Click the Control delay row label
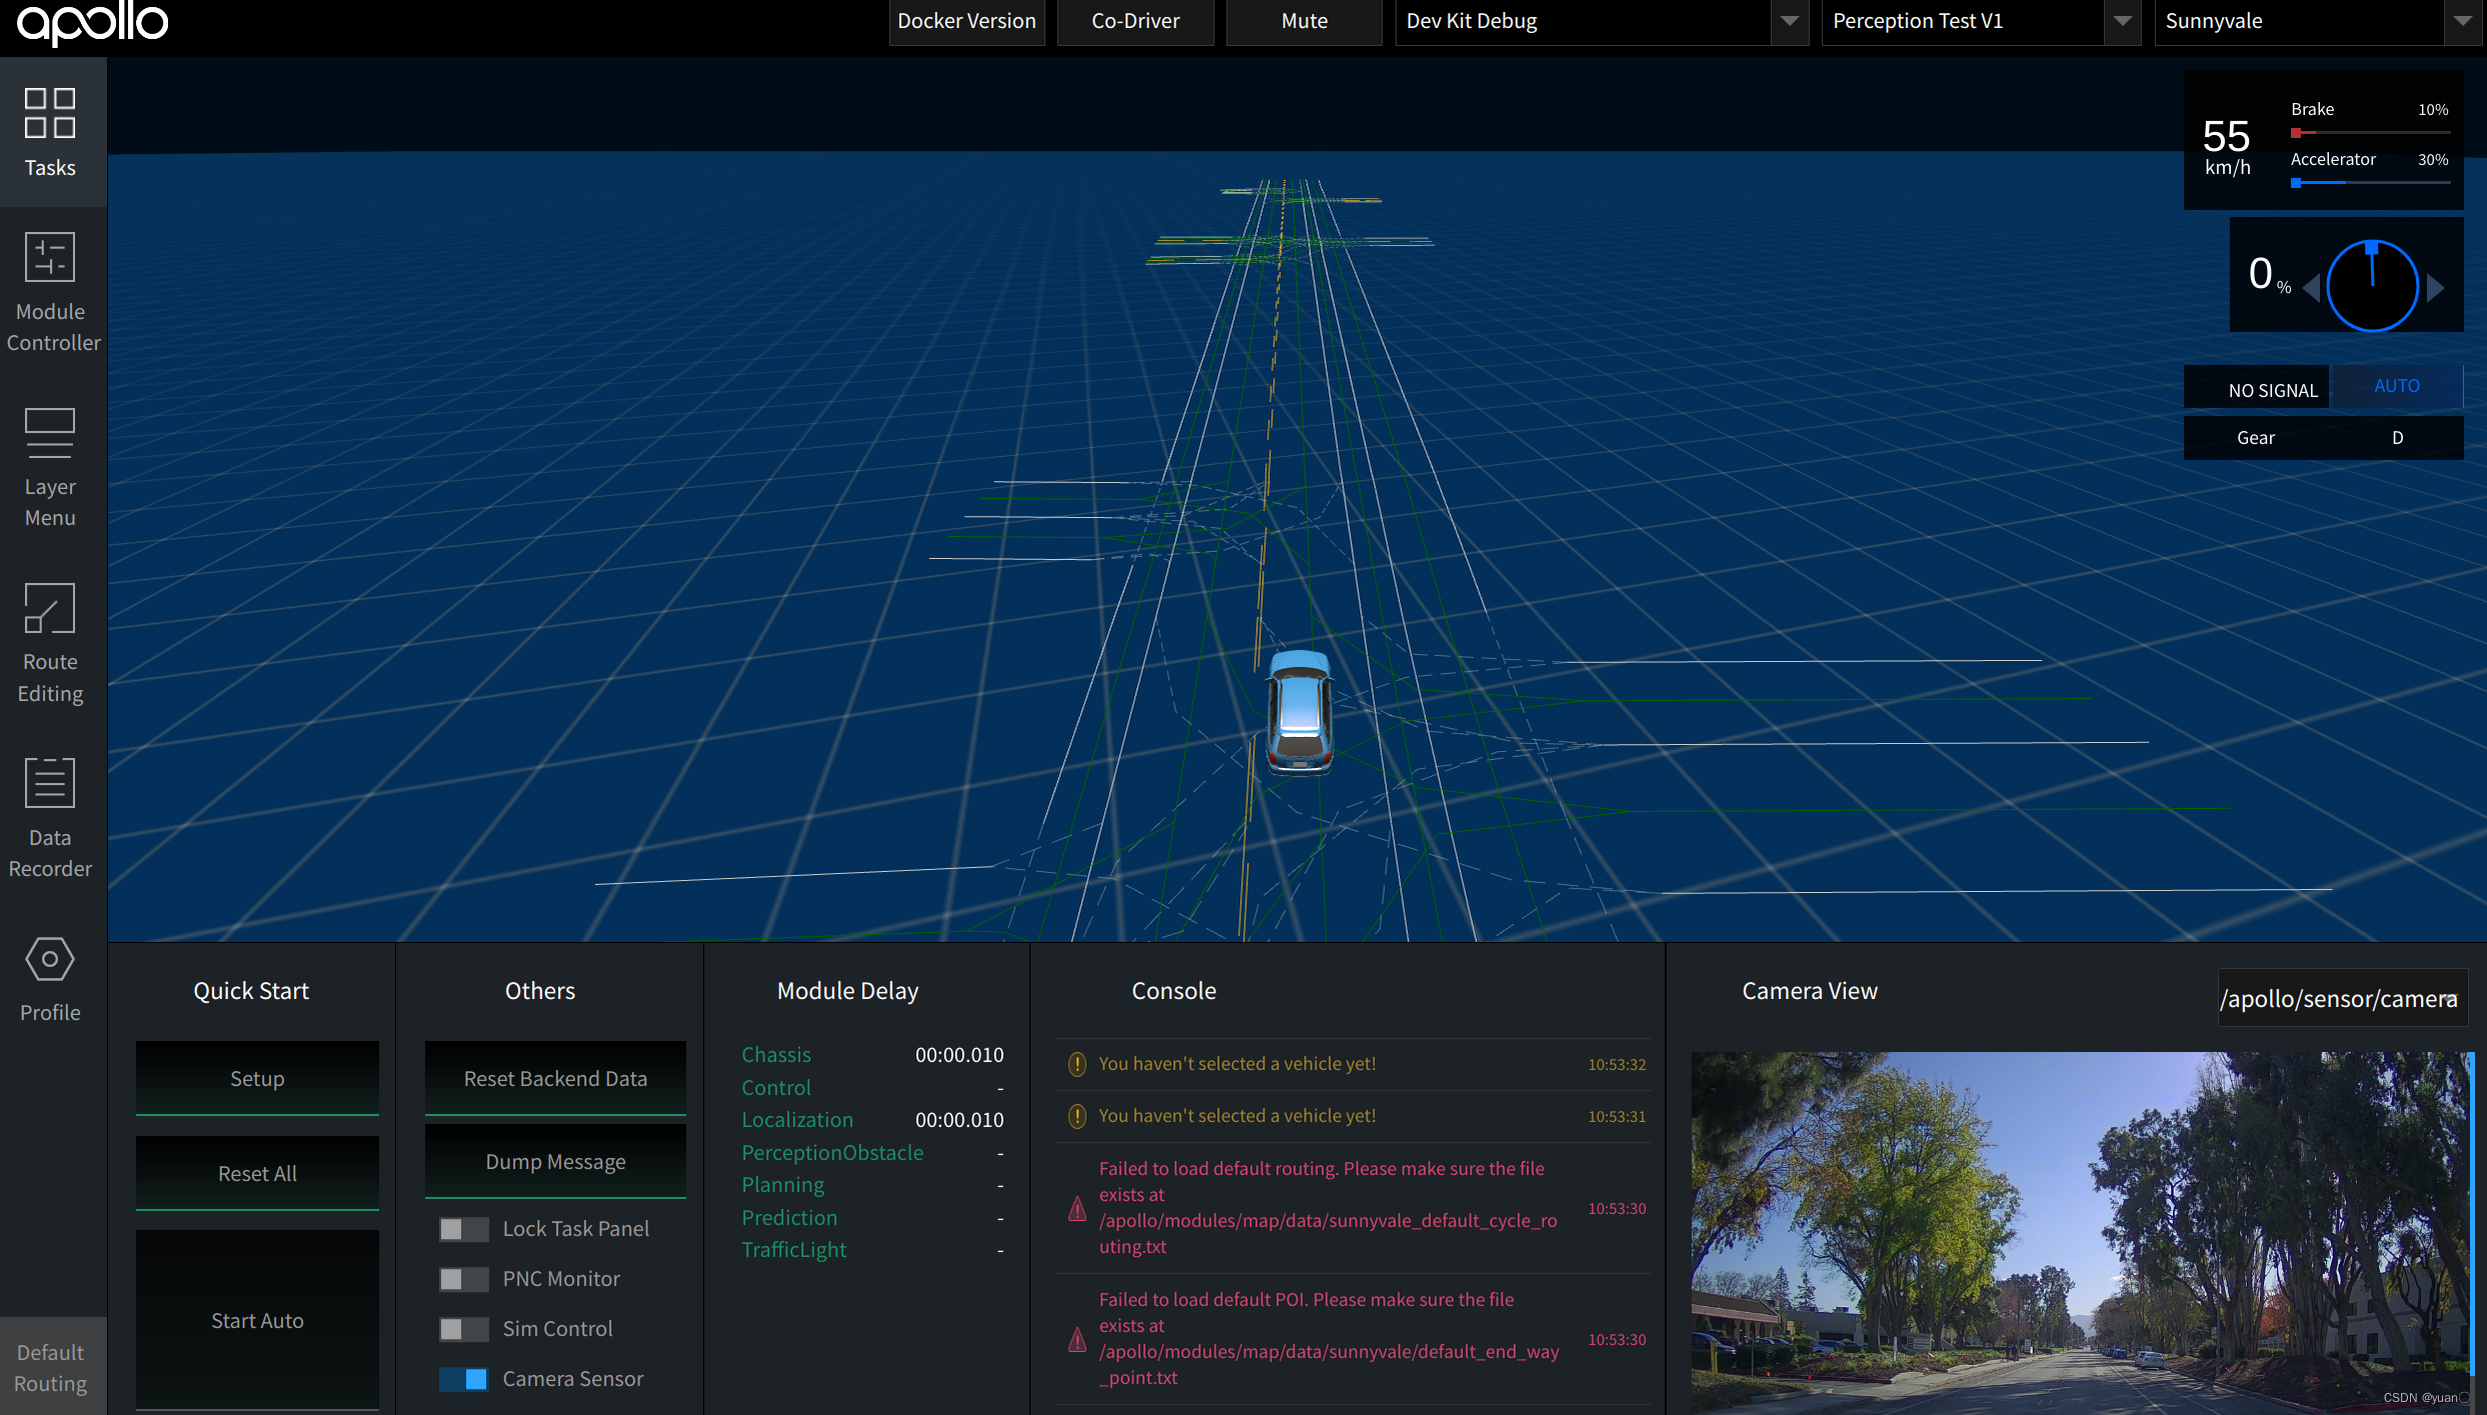The image size is (2487, 1415). click(776, 1088)
